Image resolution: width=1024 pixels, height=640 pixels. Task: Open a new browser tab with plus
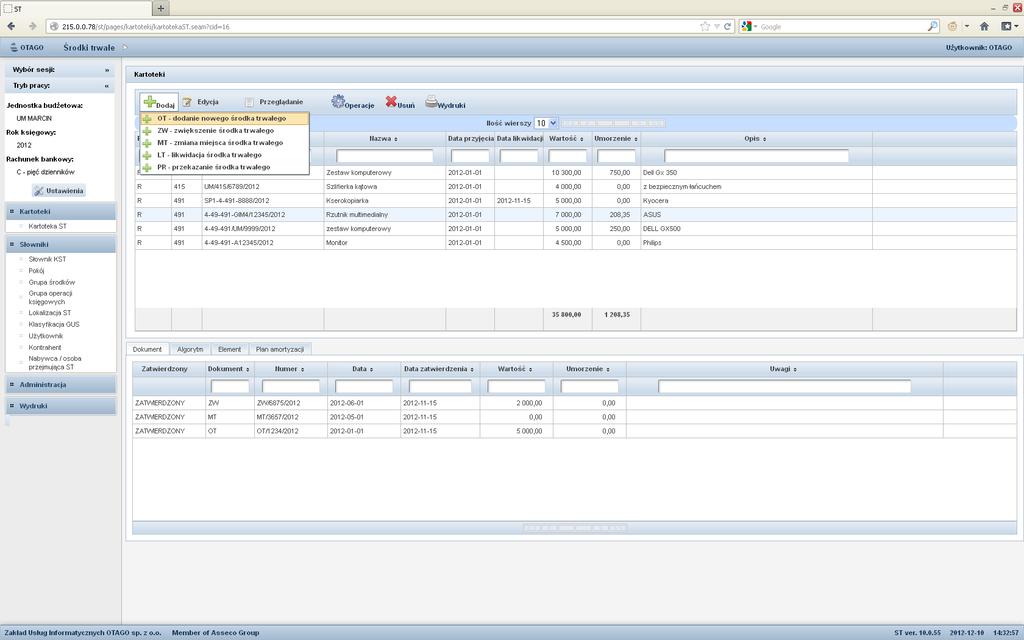coord(161,8)
